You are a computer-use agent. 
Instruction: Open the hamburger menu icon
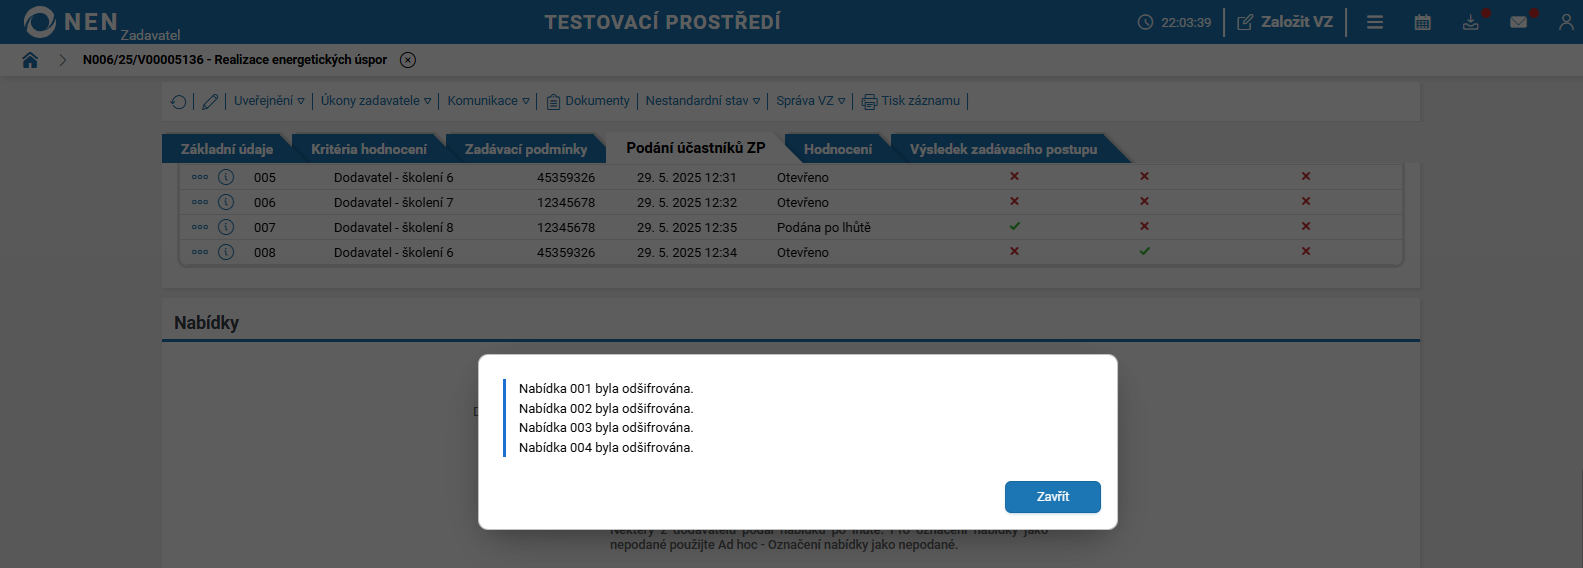point(1375,22)
